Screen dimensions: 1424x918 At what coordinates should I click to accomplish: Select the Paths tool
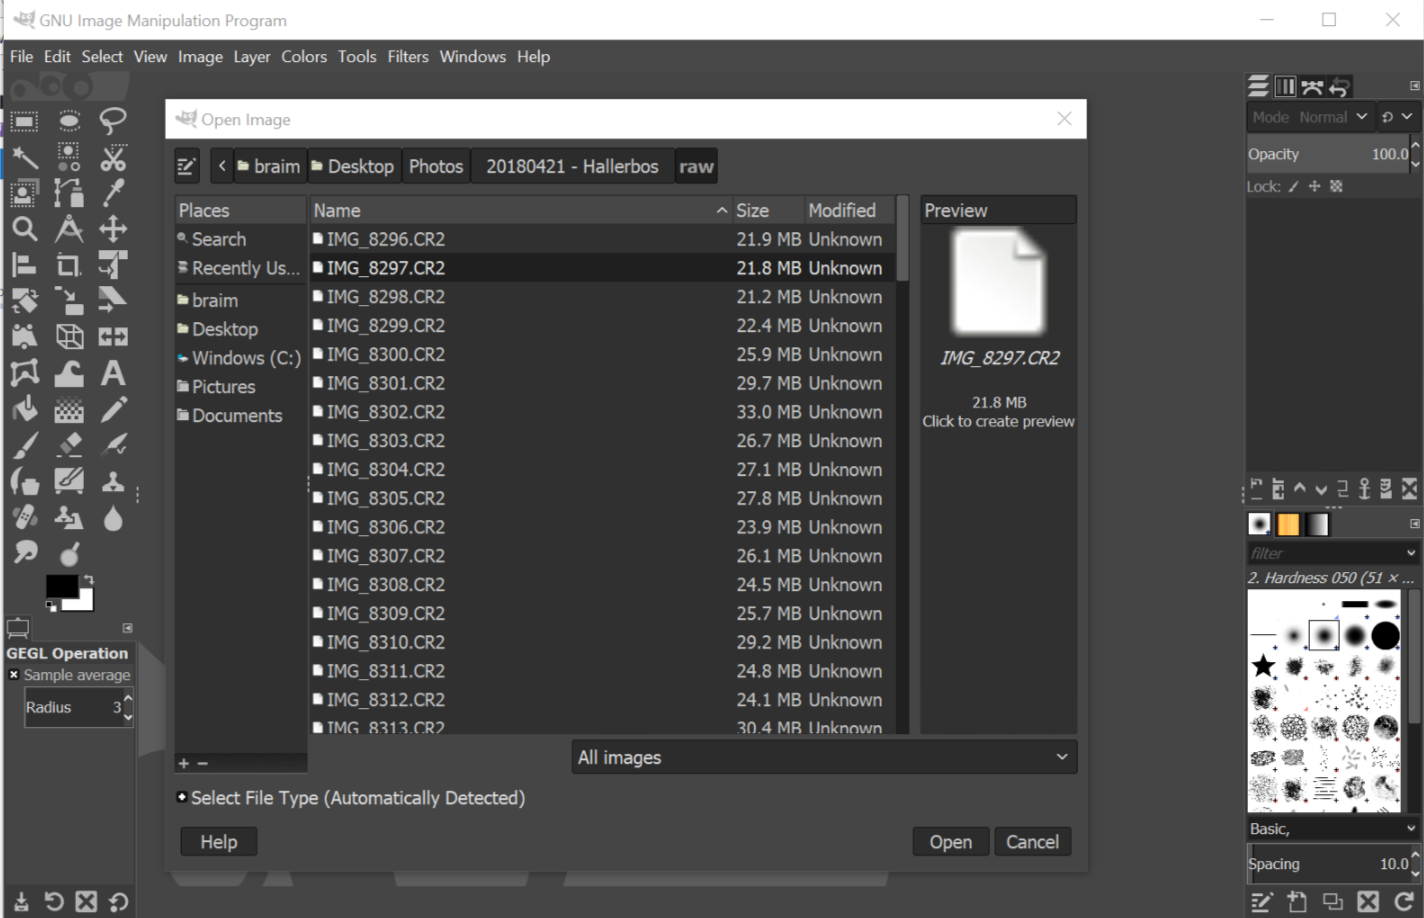69,193
